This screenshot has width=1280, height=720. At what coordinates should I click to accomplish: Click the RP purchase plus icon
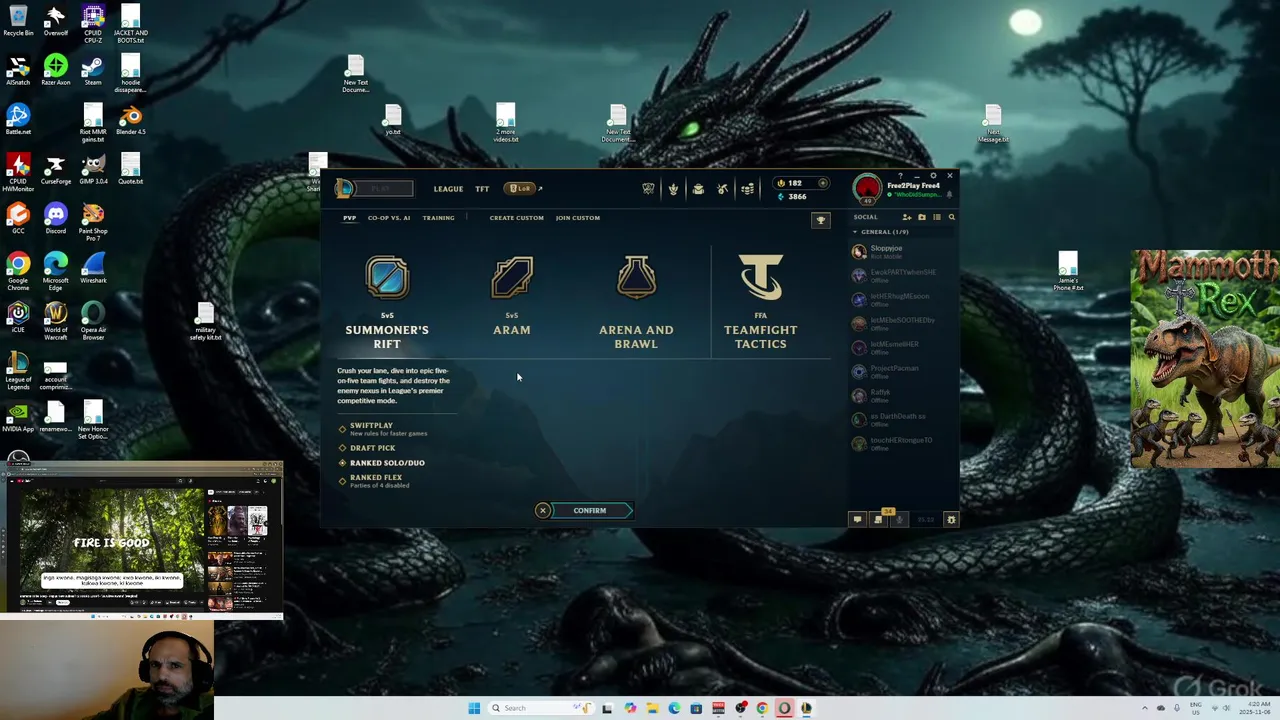point(823,183)
